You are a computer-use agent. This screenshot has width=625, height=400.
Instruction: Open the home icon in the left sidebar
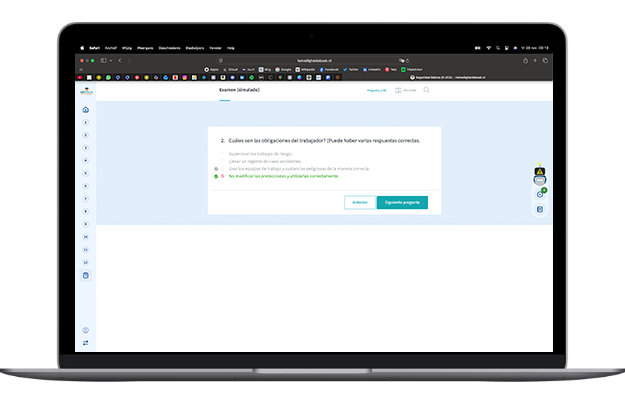(x=86, y=110)
